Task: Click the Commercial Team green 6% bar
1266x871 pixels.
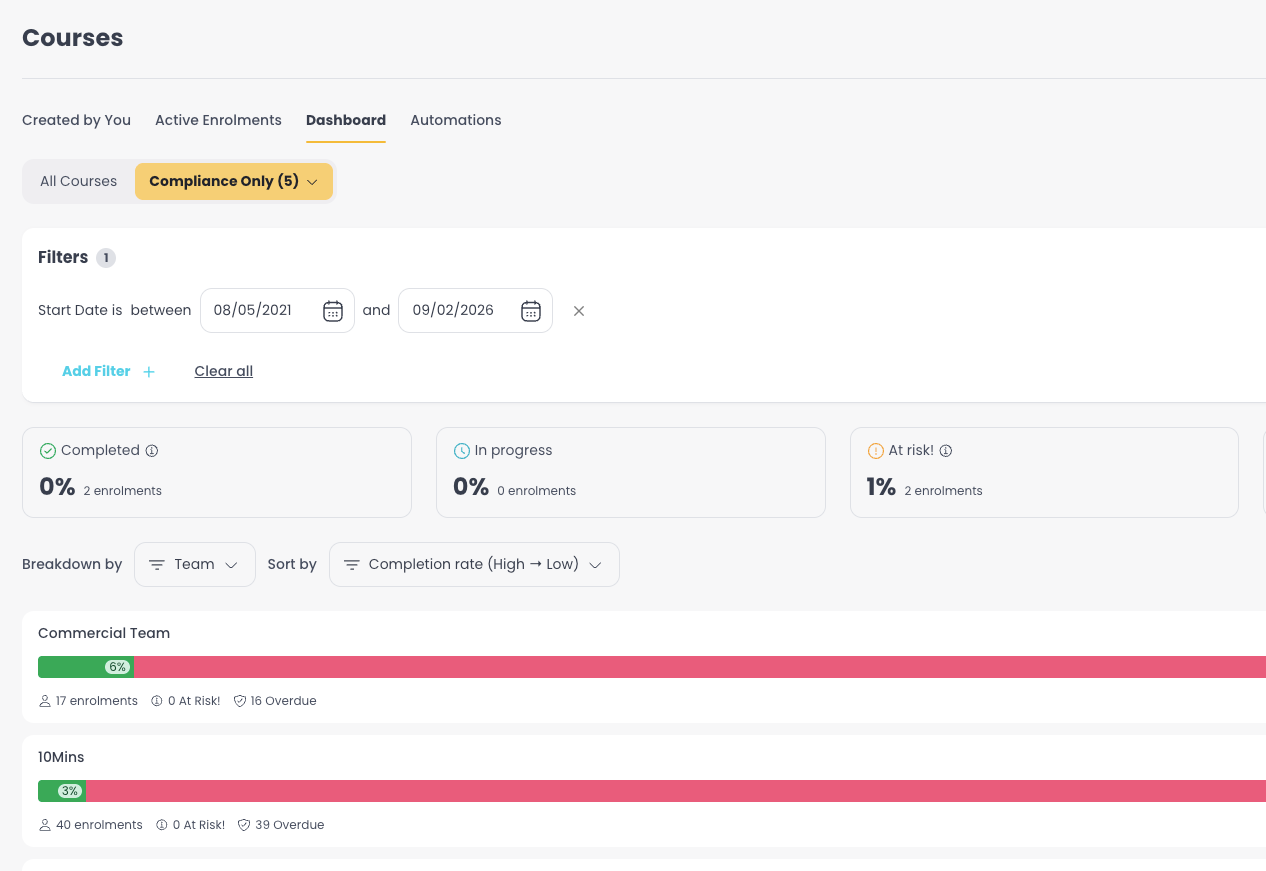Action: click(x=86, y=667)
